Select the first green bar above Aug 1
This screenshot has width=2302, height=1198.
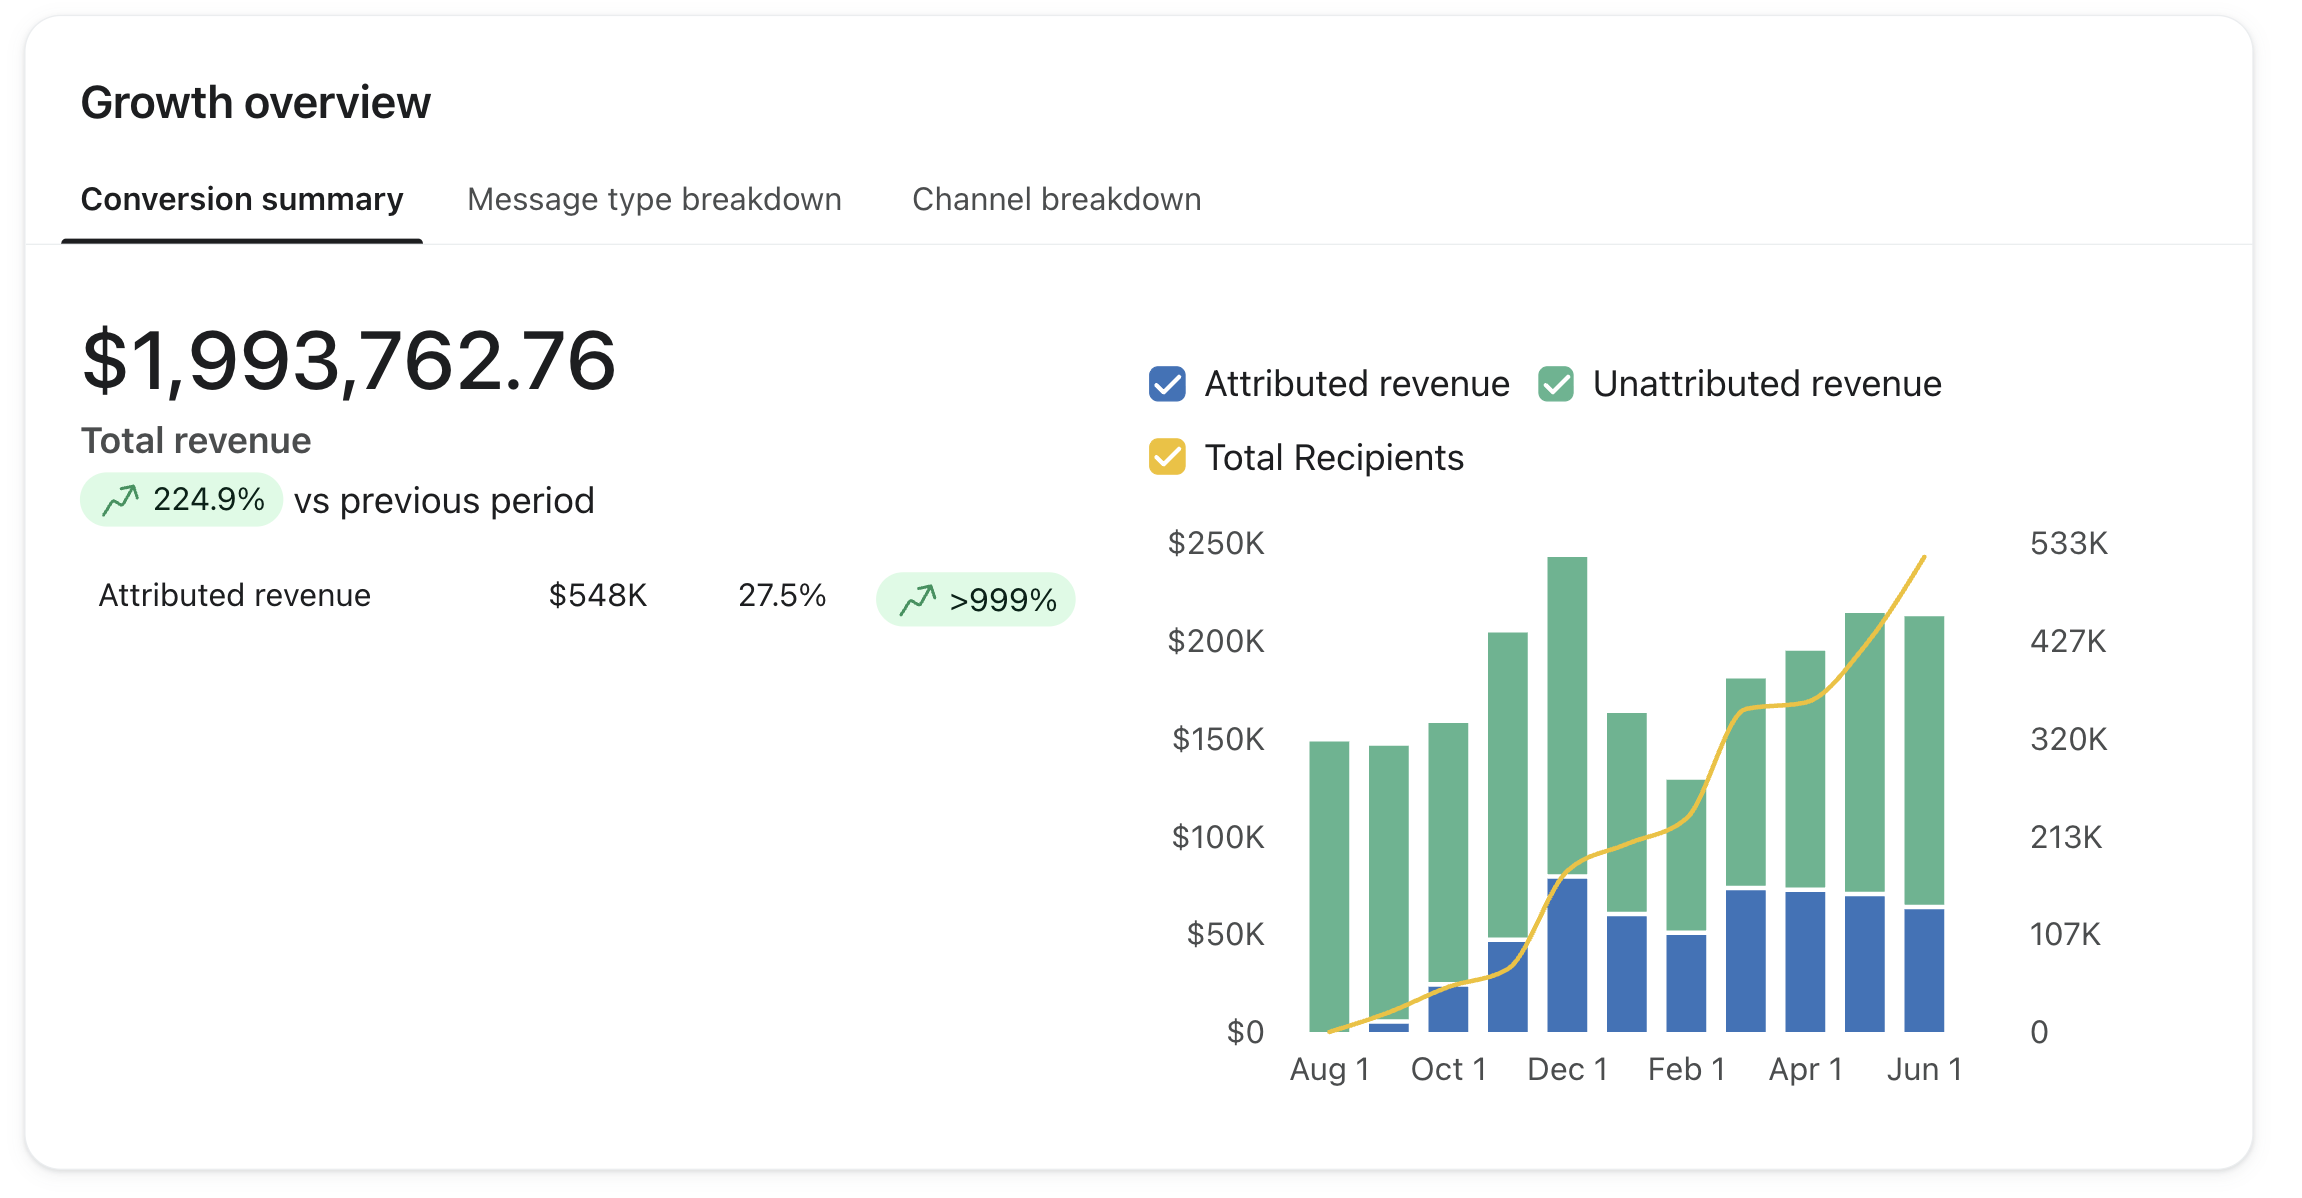click(1329, 886)
